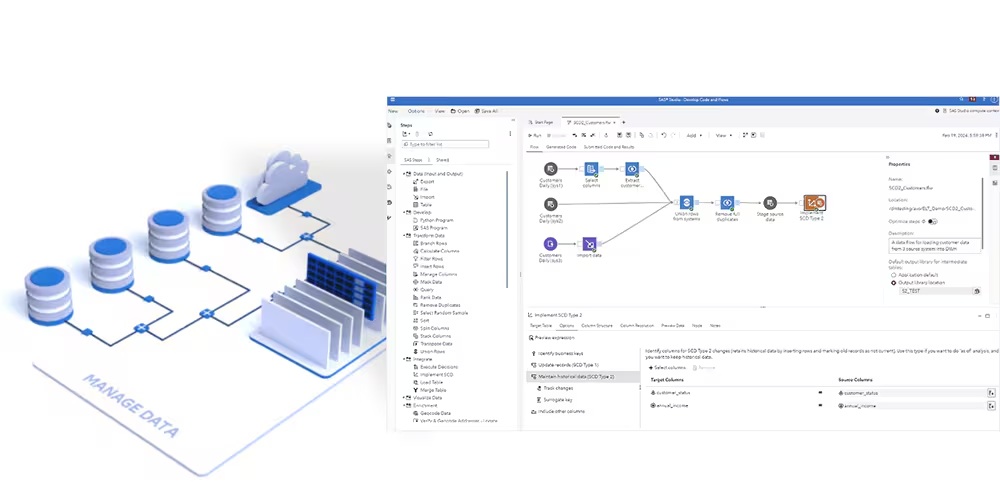Select the SAS Steps tab
The height and width of the screenshot is (483, 1000).
point(413,160)
